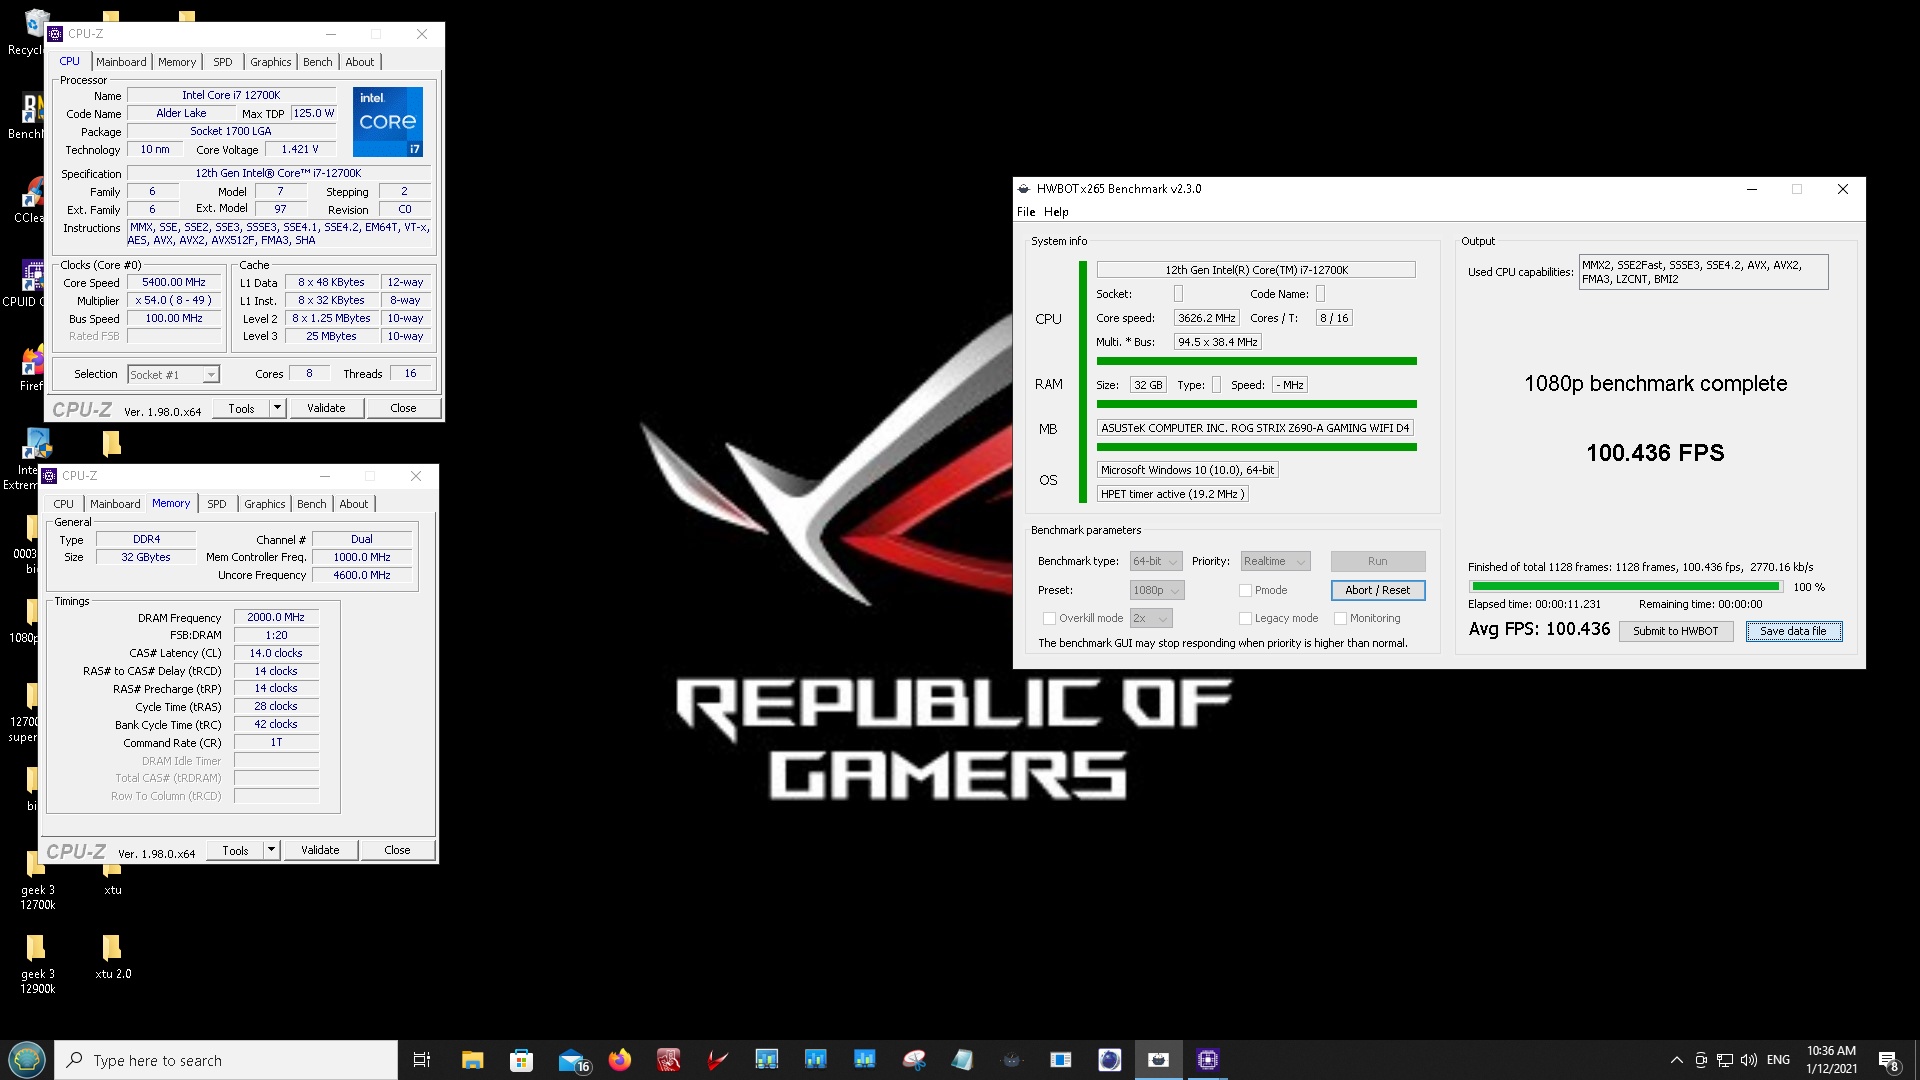Select the HWBOT x265 taskbar icon

click(1159, 1060)
